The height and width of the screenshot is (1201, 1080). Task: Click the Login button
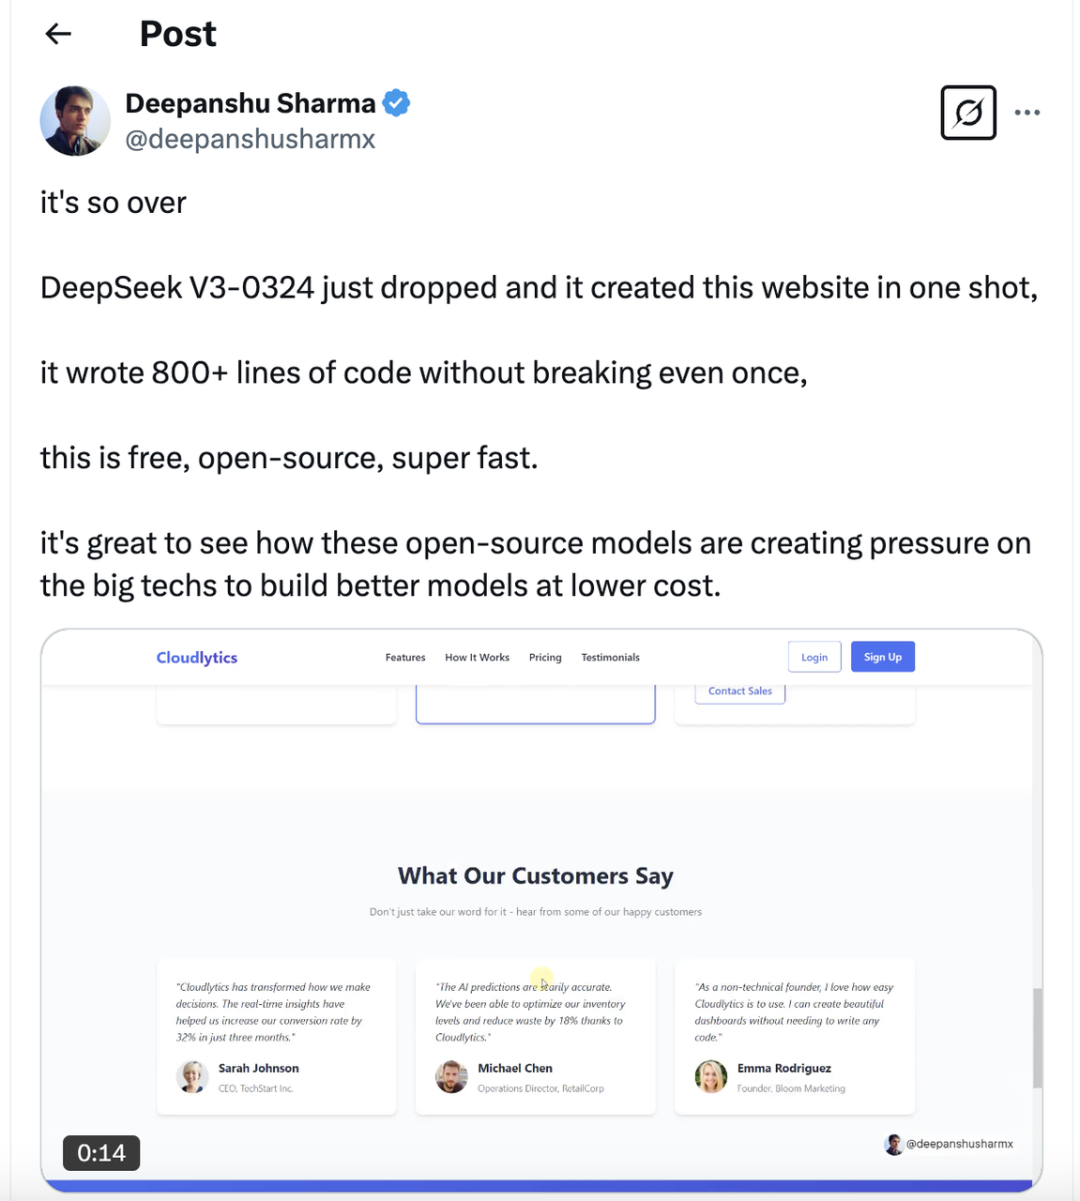tap(814, 657)
